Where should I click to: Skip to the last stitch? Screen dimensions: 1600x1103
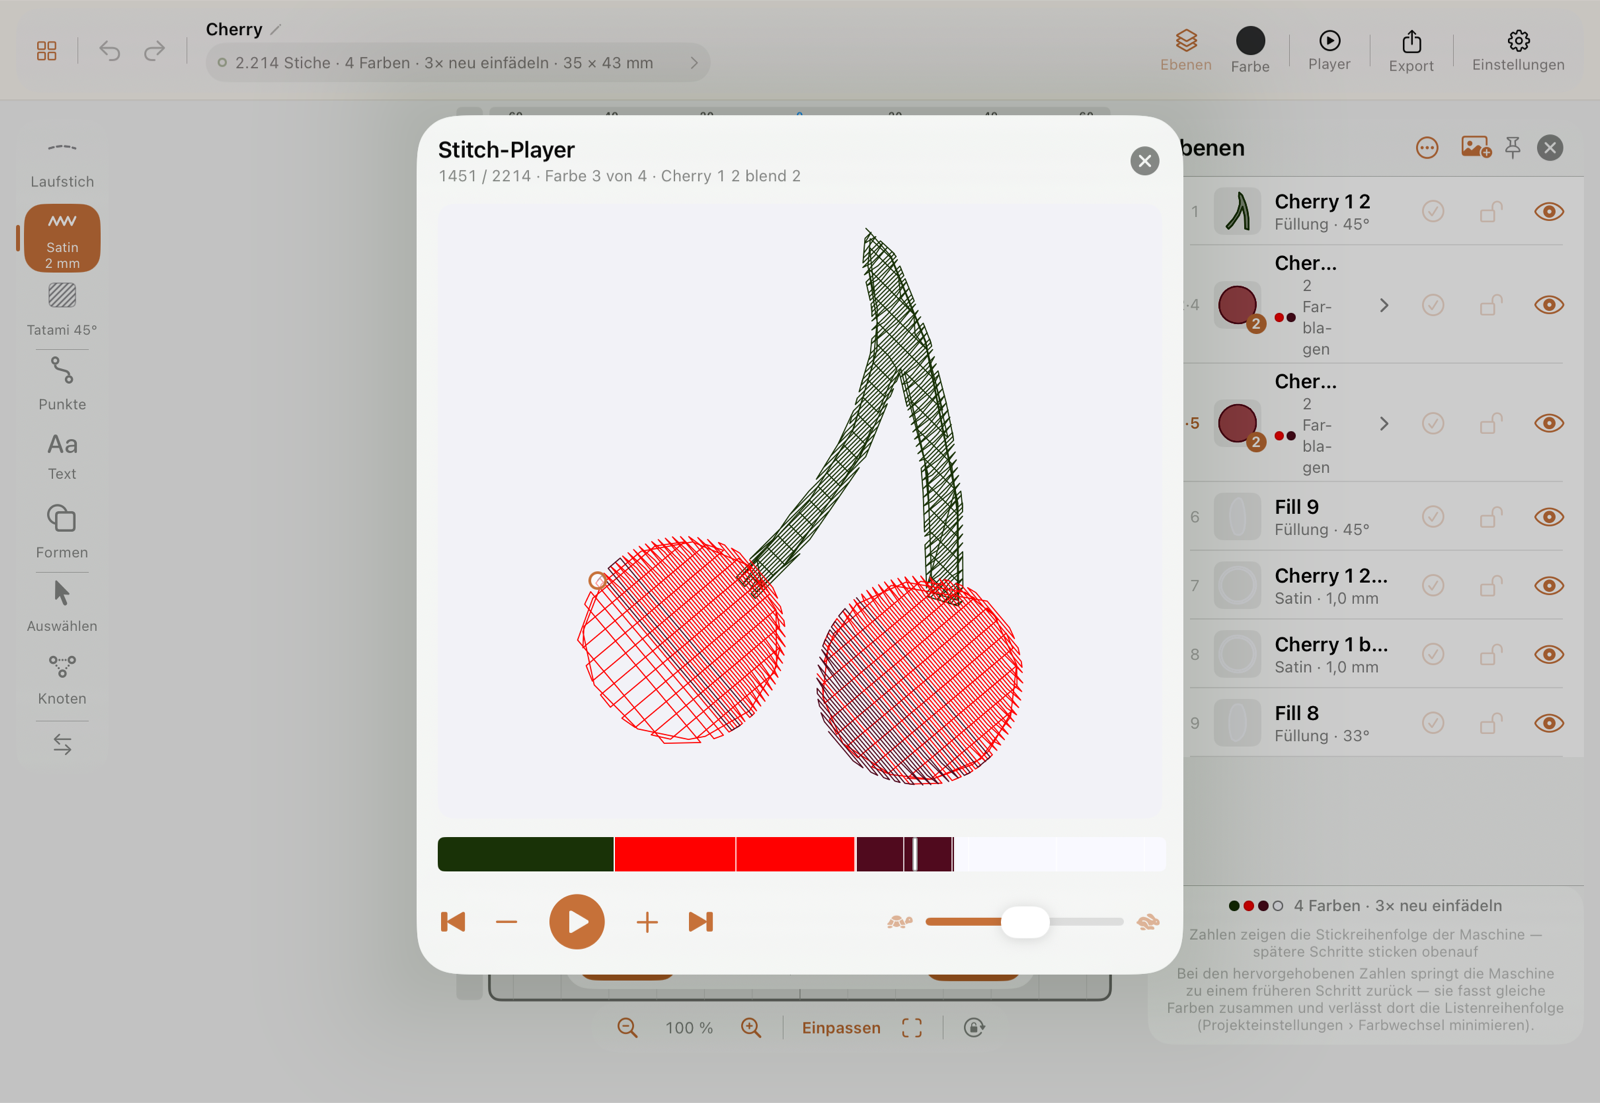coord(701,922)
